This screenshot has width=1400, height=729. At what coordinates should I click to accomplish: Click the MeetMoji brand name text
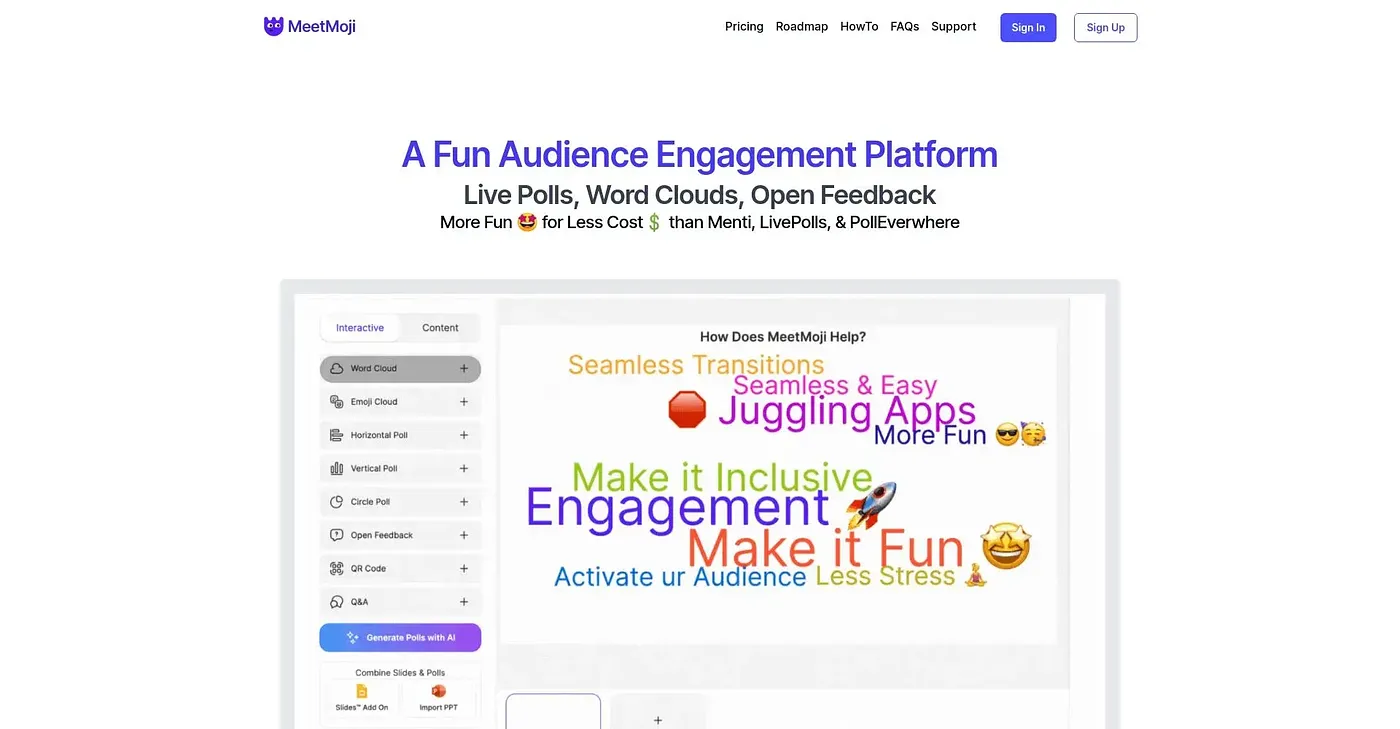tap(322, 27)
